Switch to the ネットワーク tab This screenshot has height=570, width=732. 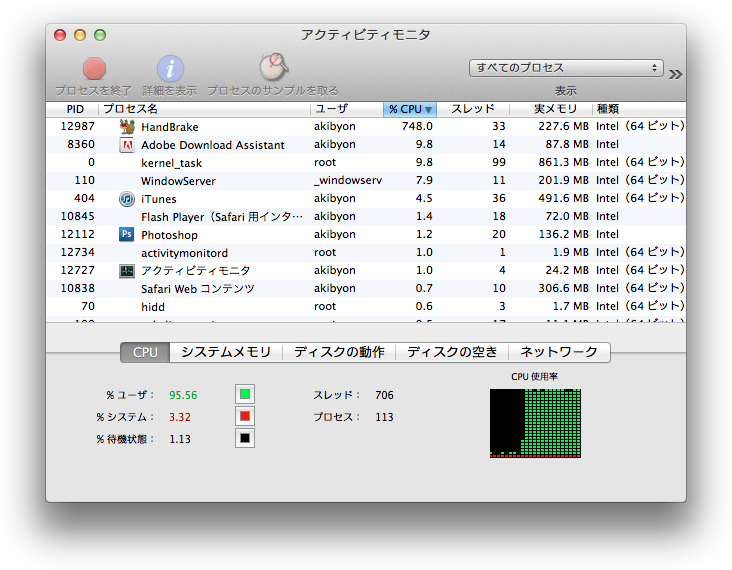559,352
